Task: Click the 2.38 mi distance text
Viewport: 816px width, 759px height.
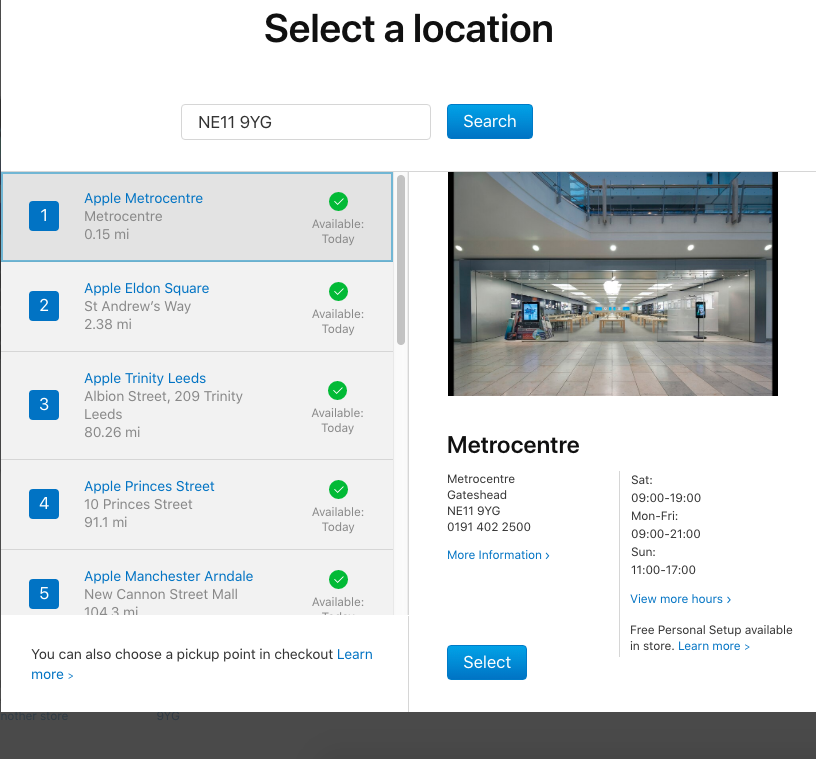Action: pos(108,324)
